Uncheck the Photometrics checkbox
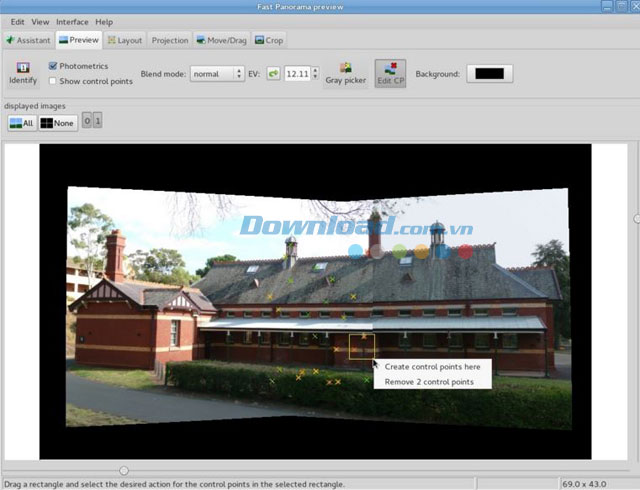 tap(53, 66)
